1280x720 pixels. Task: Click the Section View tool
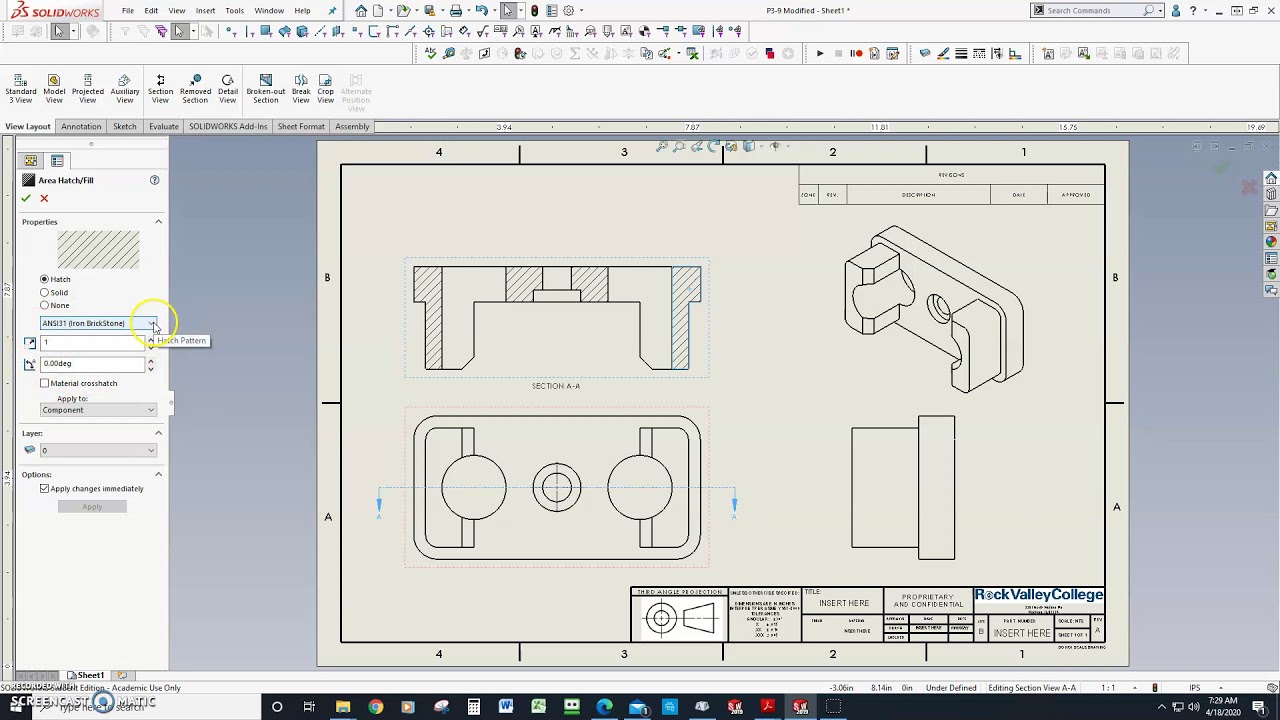[x=160, y=88]
